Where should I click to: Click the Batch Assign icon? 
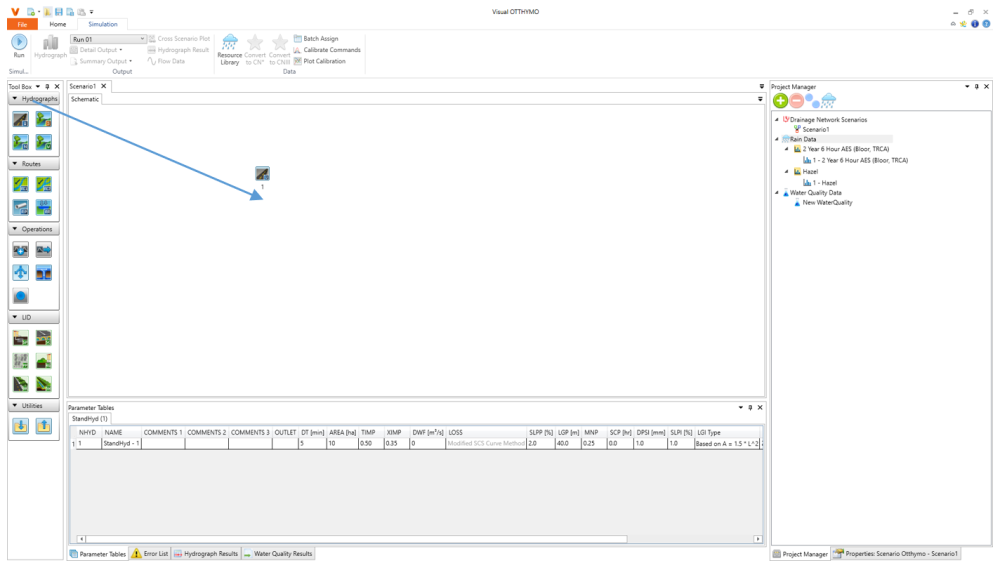(297, 39)
